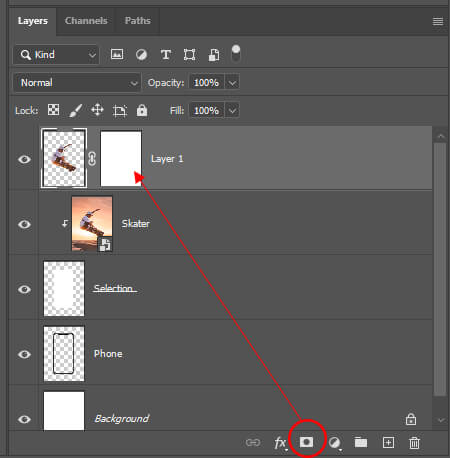450x458 pixels.
Task: Delete layer with the trash icon
Action: tap(414, 443)
